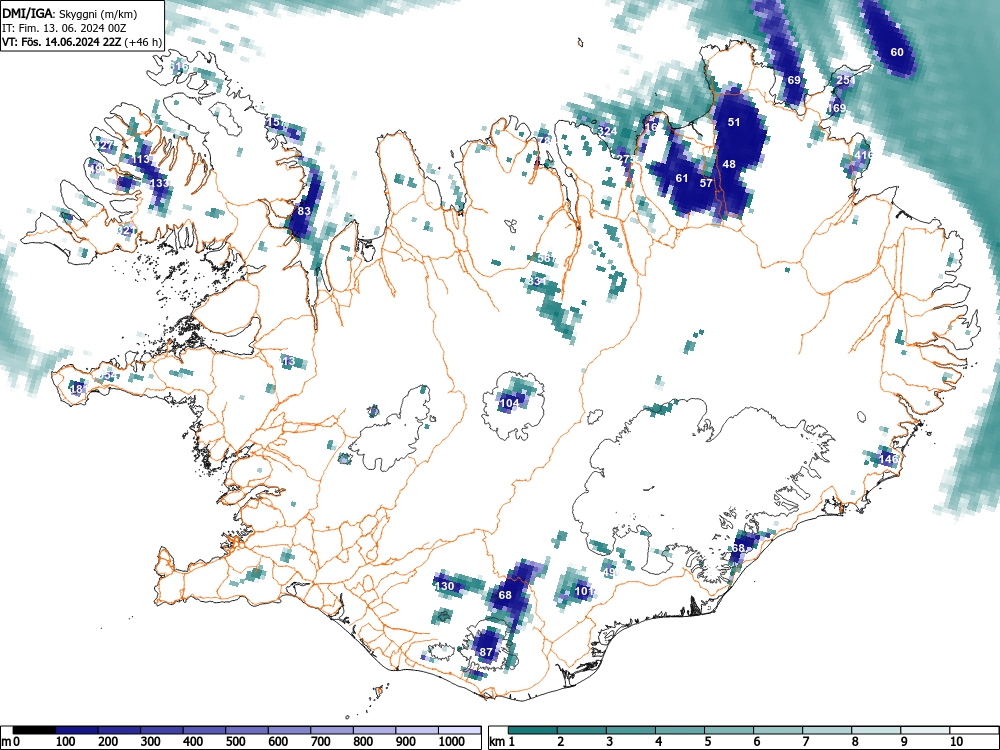Click the visibility value '104' on central glacier
The width and height of the screenshot is (1000, 750).
coord(509,404)
